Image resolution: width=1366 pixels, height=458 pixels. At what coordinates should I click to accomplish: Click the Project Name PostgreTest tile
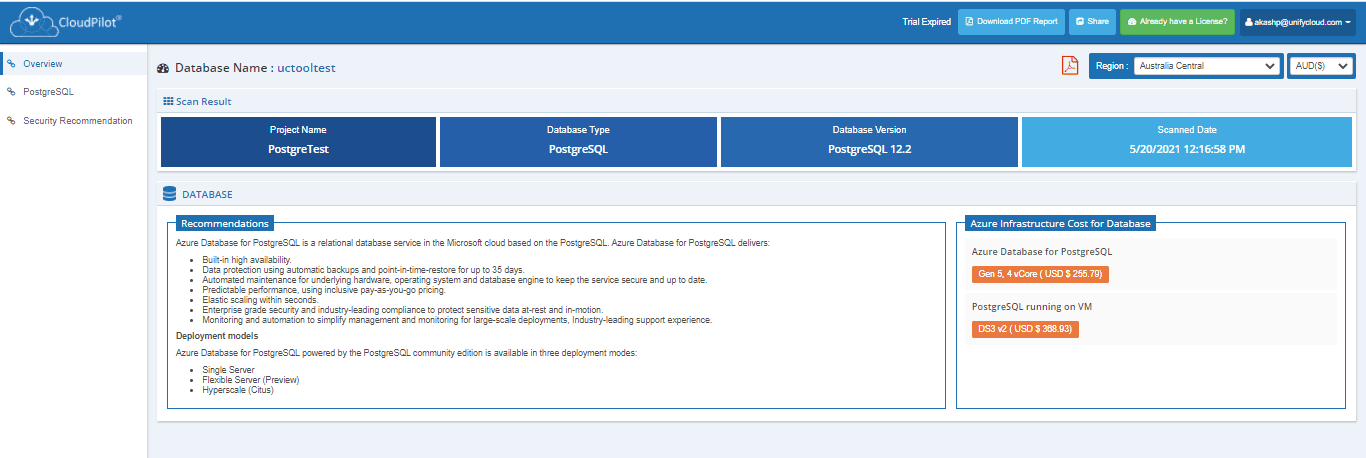point(298,141)
